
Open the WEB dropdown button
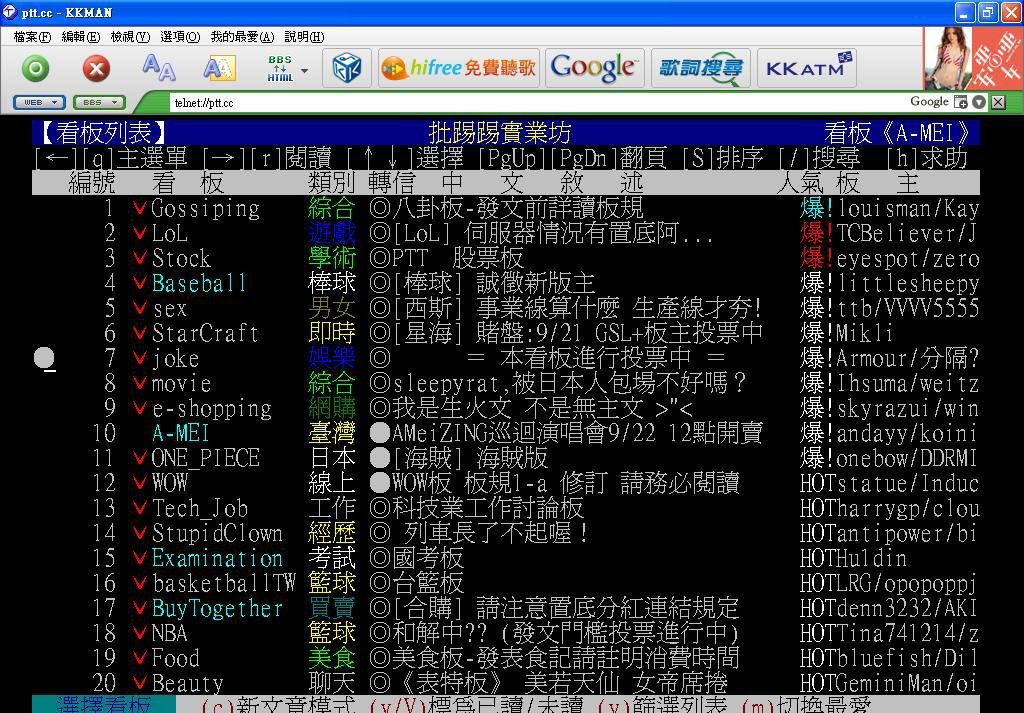pos(39,103)
